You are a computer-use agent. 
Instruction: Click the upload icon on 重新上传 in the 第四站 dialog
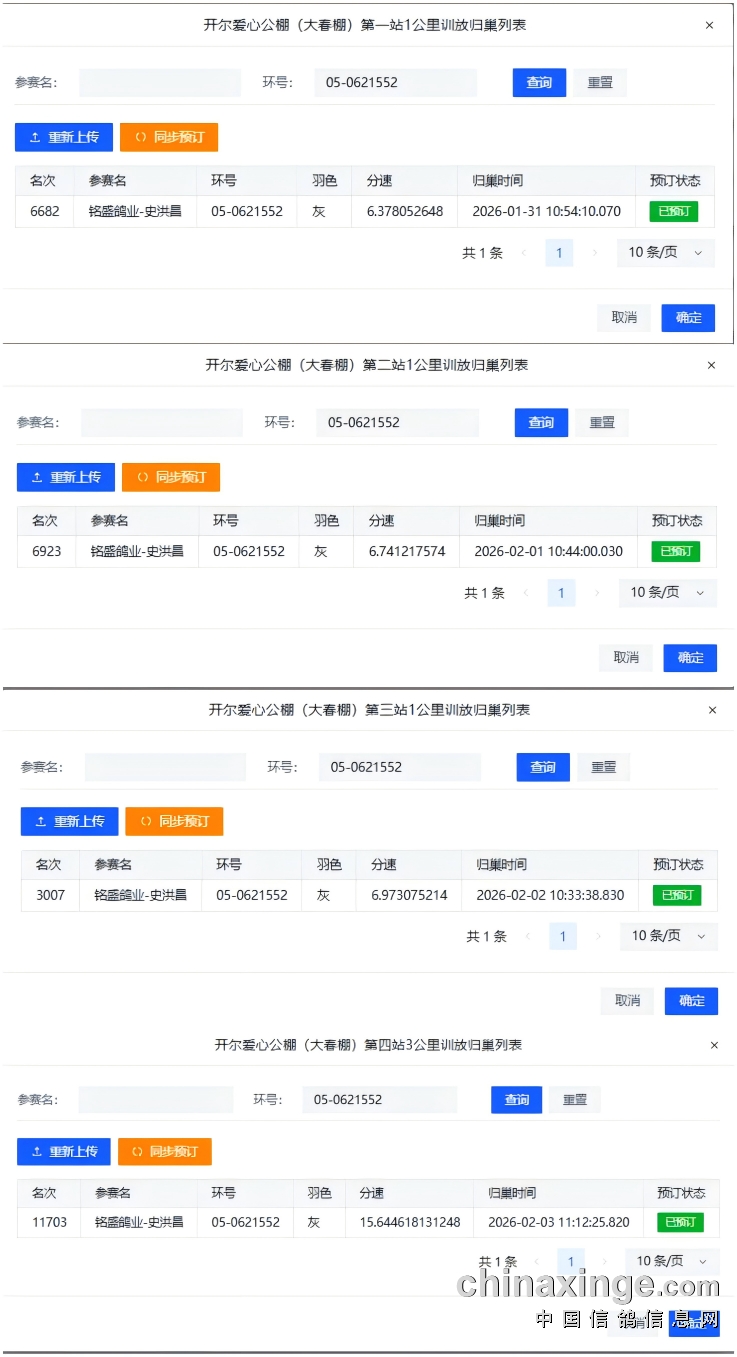pos(37,1152)
